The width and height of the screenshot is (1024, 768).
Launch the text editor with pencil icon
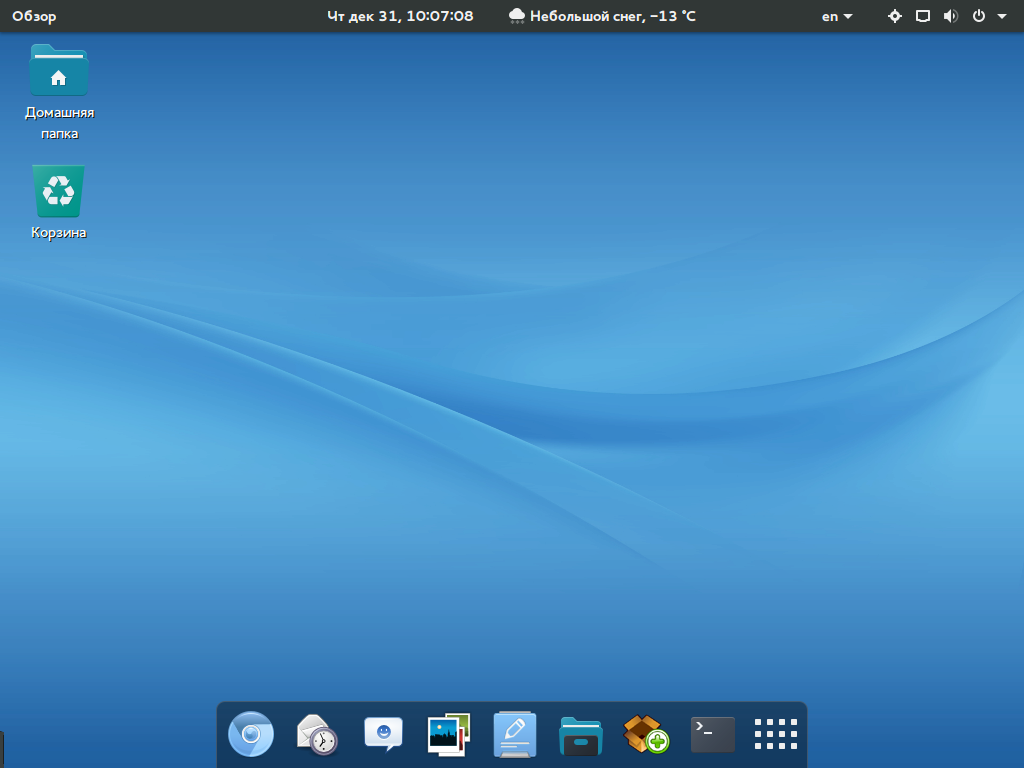[515, 735]
